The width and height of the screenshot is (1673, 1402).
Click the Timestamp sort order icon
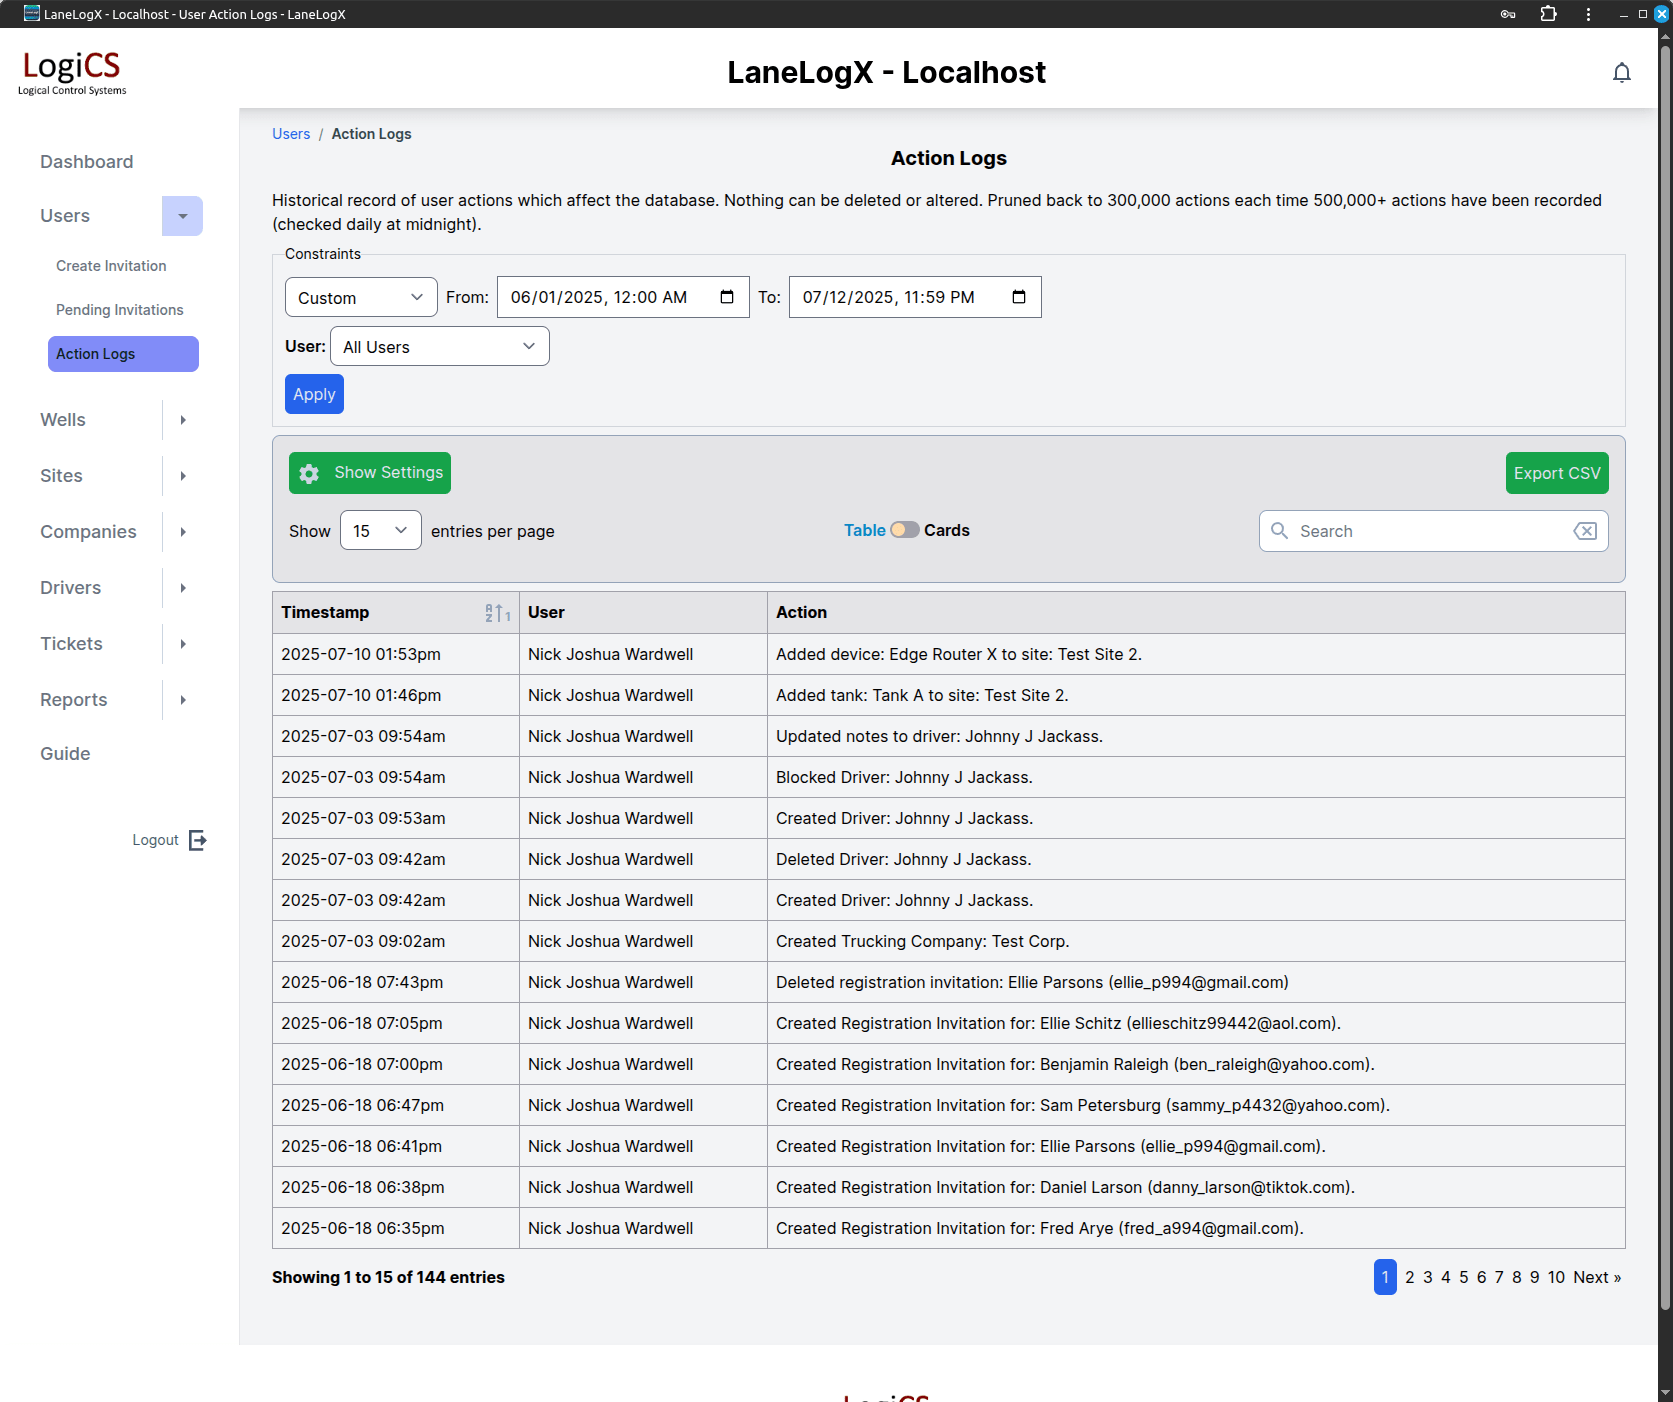(497, 613)
